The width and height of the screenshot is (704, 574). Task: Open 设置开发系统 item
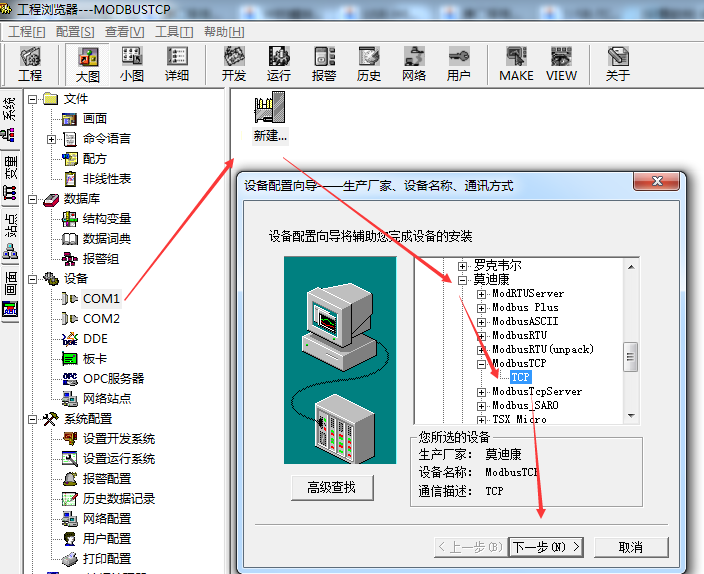click(x=119, y=439)
